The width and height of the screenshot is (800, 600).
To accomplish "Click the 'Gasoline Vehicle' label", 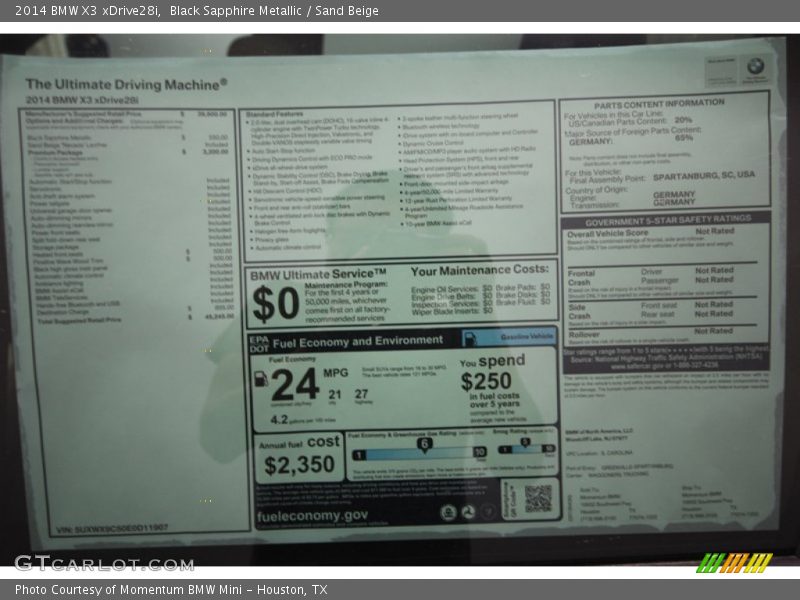I will [x=527, y=337].
